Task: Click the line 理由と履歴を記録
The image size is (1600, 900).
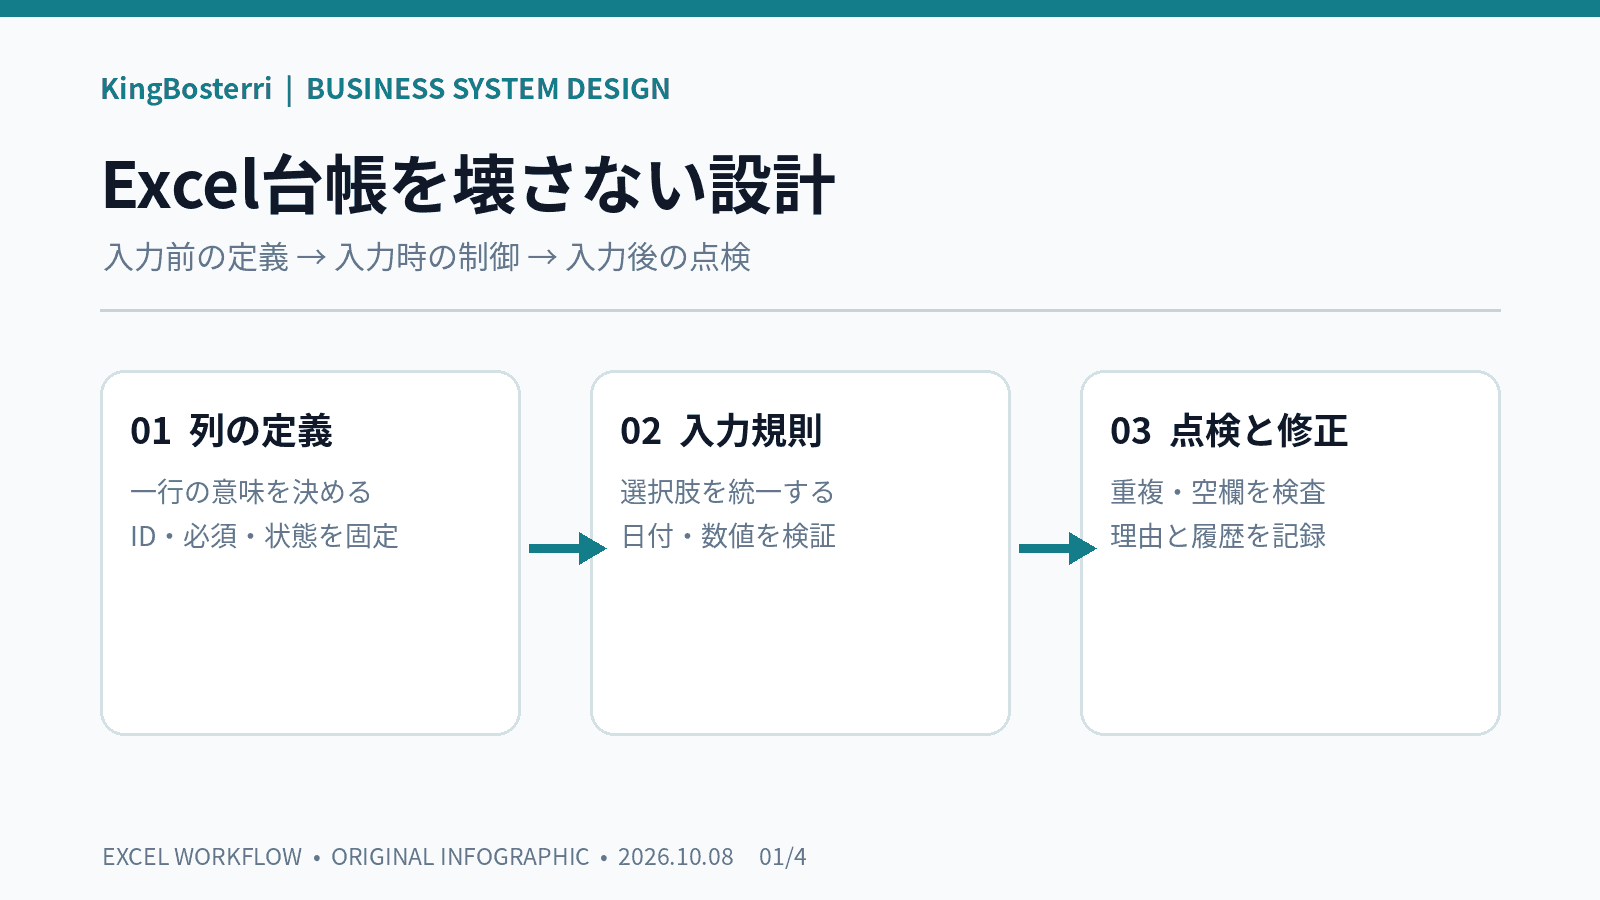Action: (x=1218, y=536)
